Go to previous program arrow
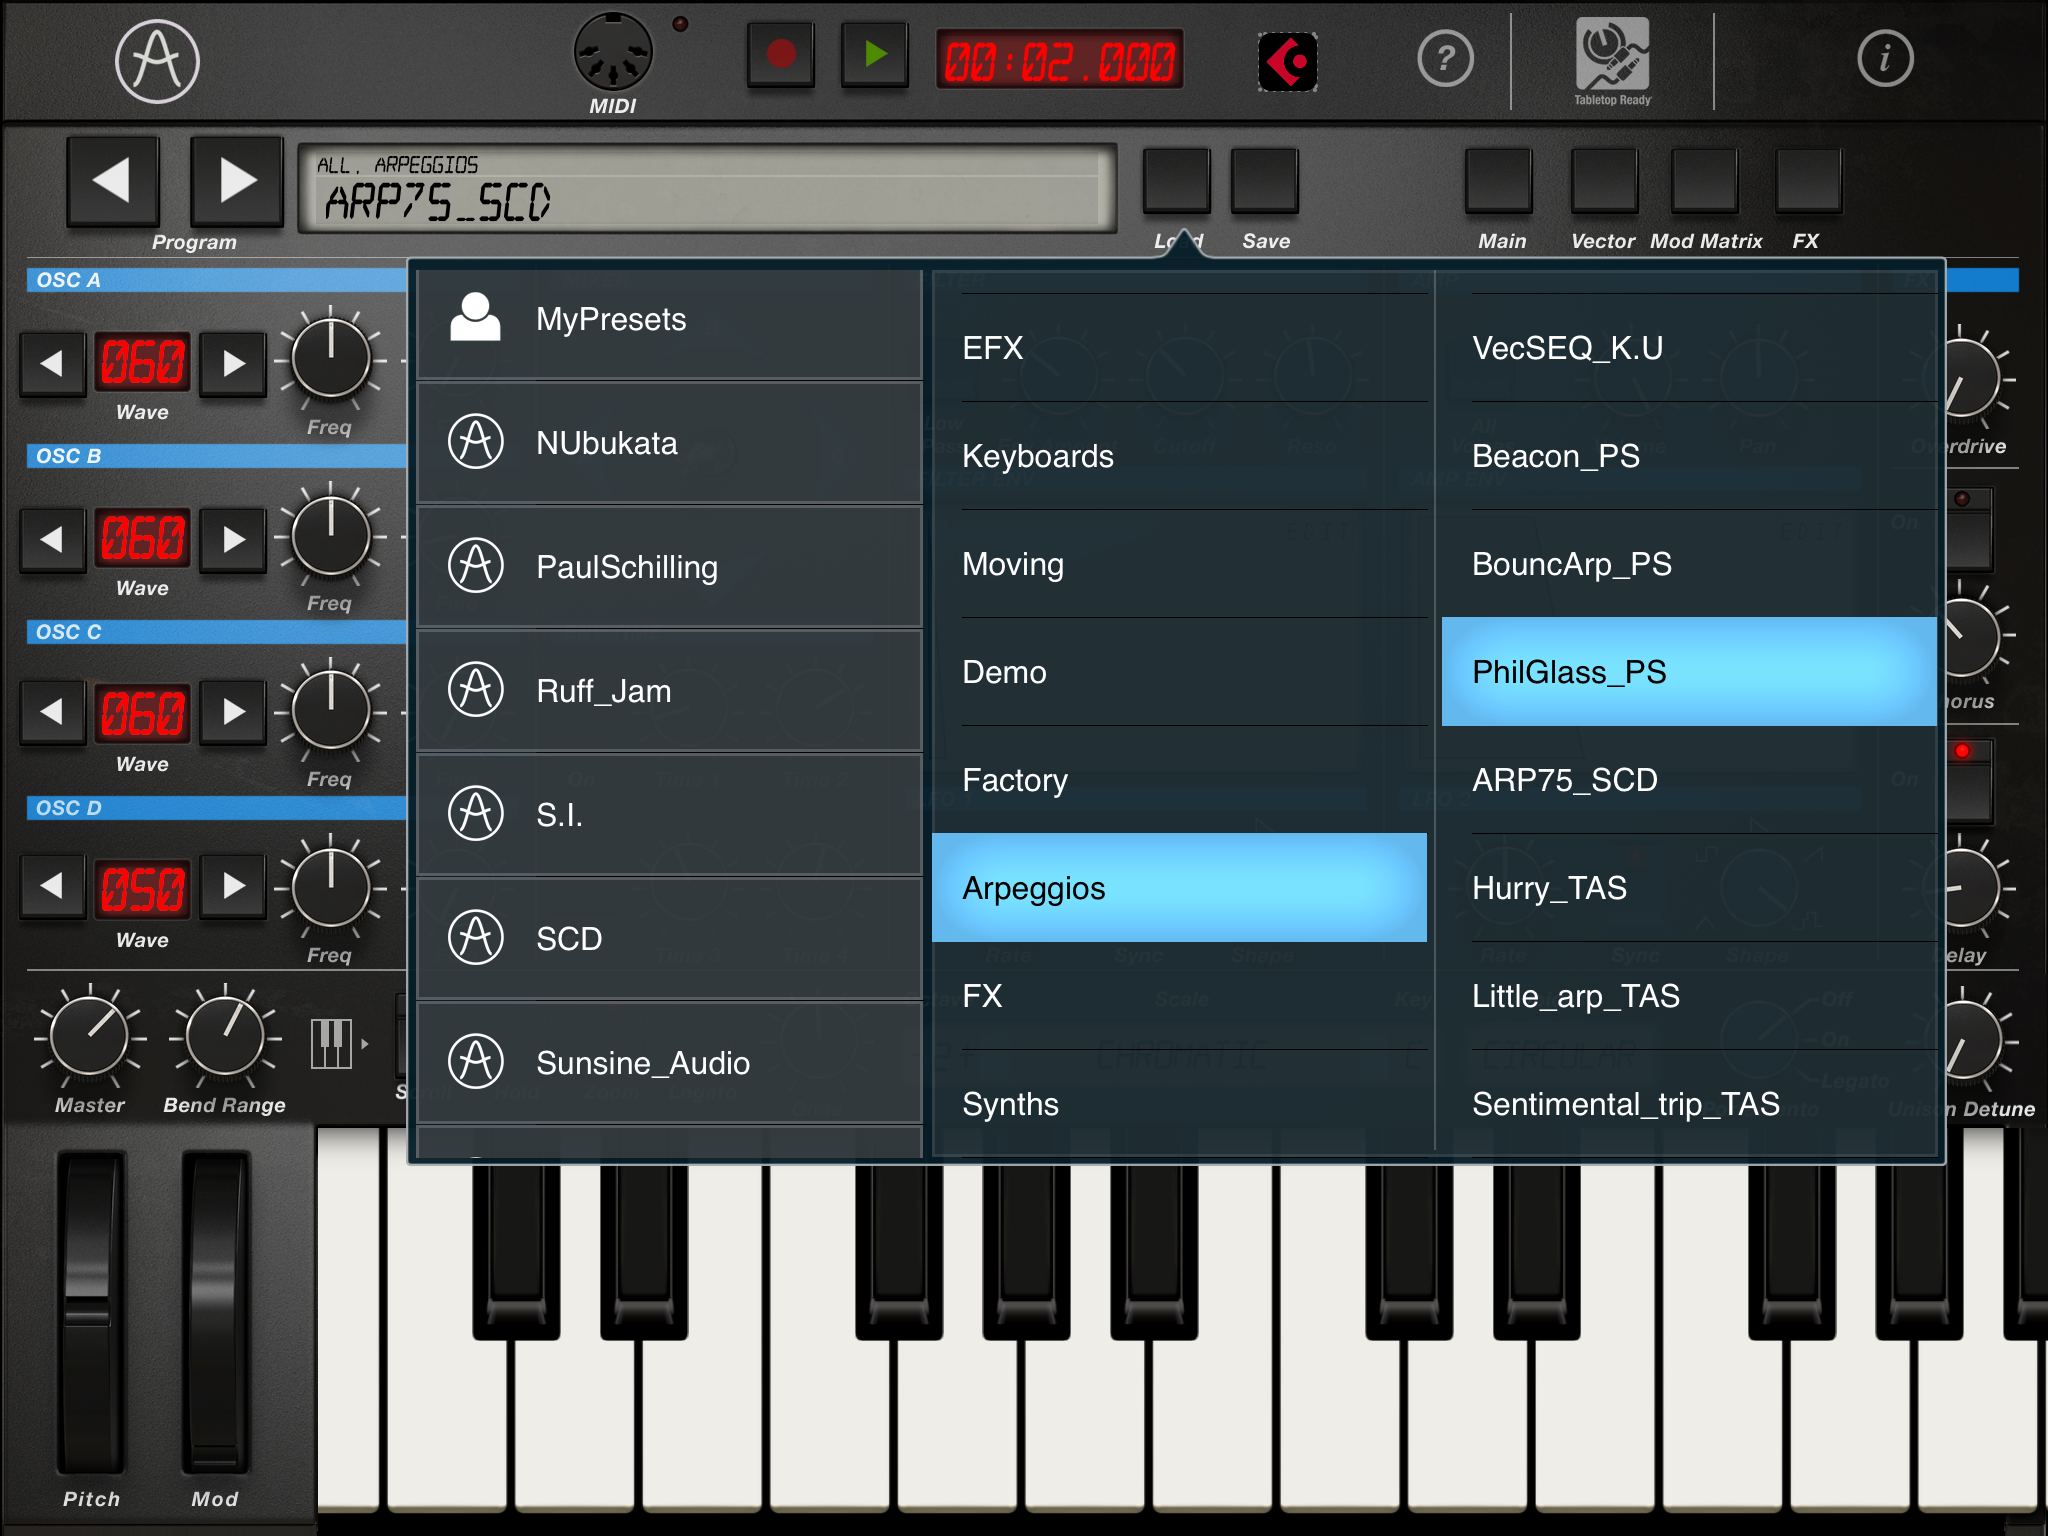The height and width of the screenshot is (1536, 2048). (x=113, y=181)
